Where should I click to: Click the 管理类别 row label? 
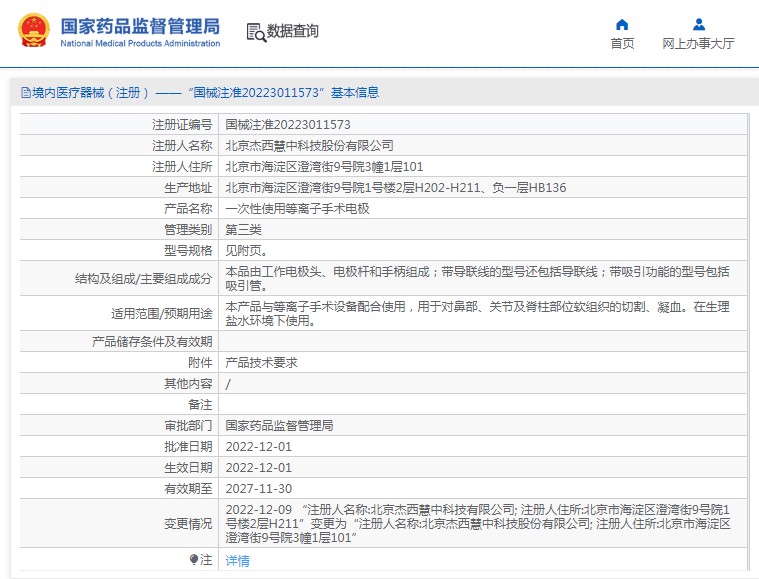click(188, 230)
